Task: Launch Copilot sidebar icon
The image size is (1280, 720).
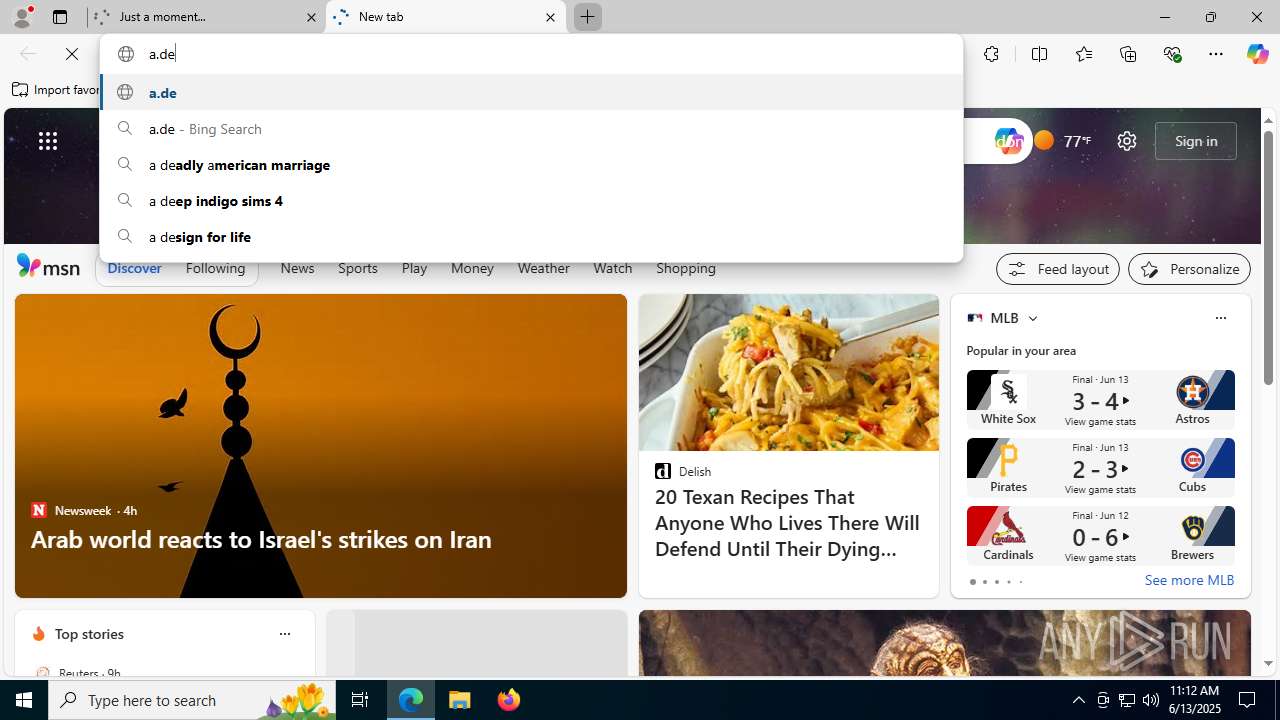Action: pos(1257,54)
